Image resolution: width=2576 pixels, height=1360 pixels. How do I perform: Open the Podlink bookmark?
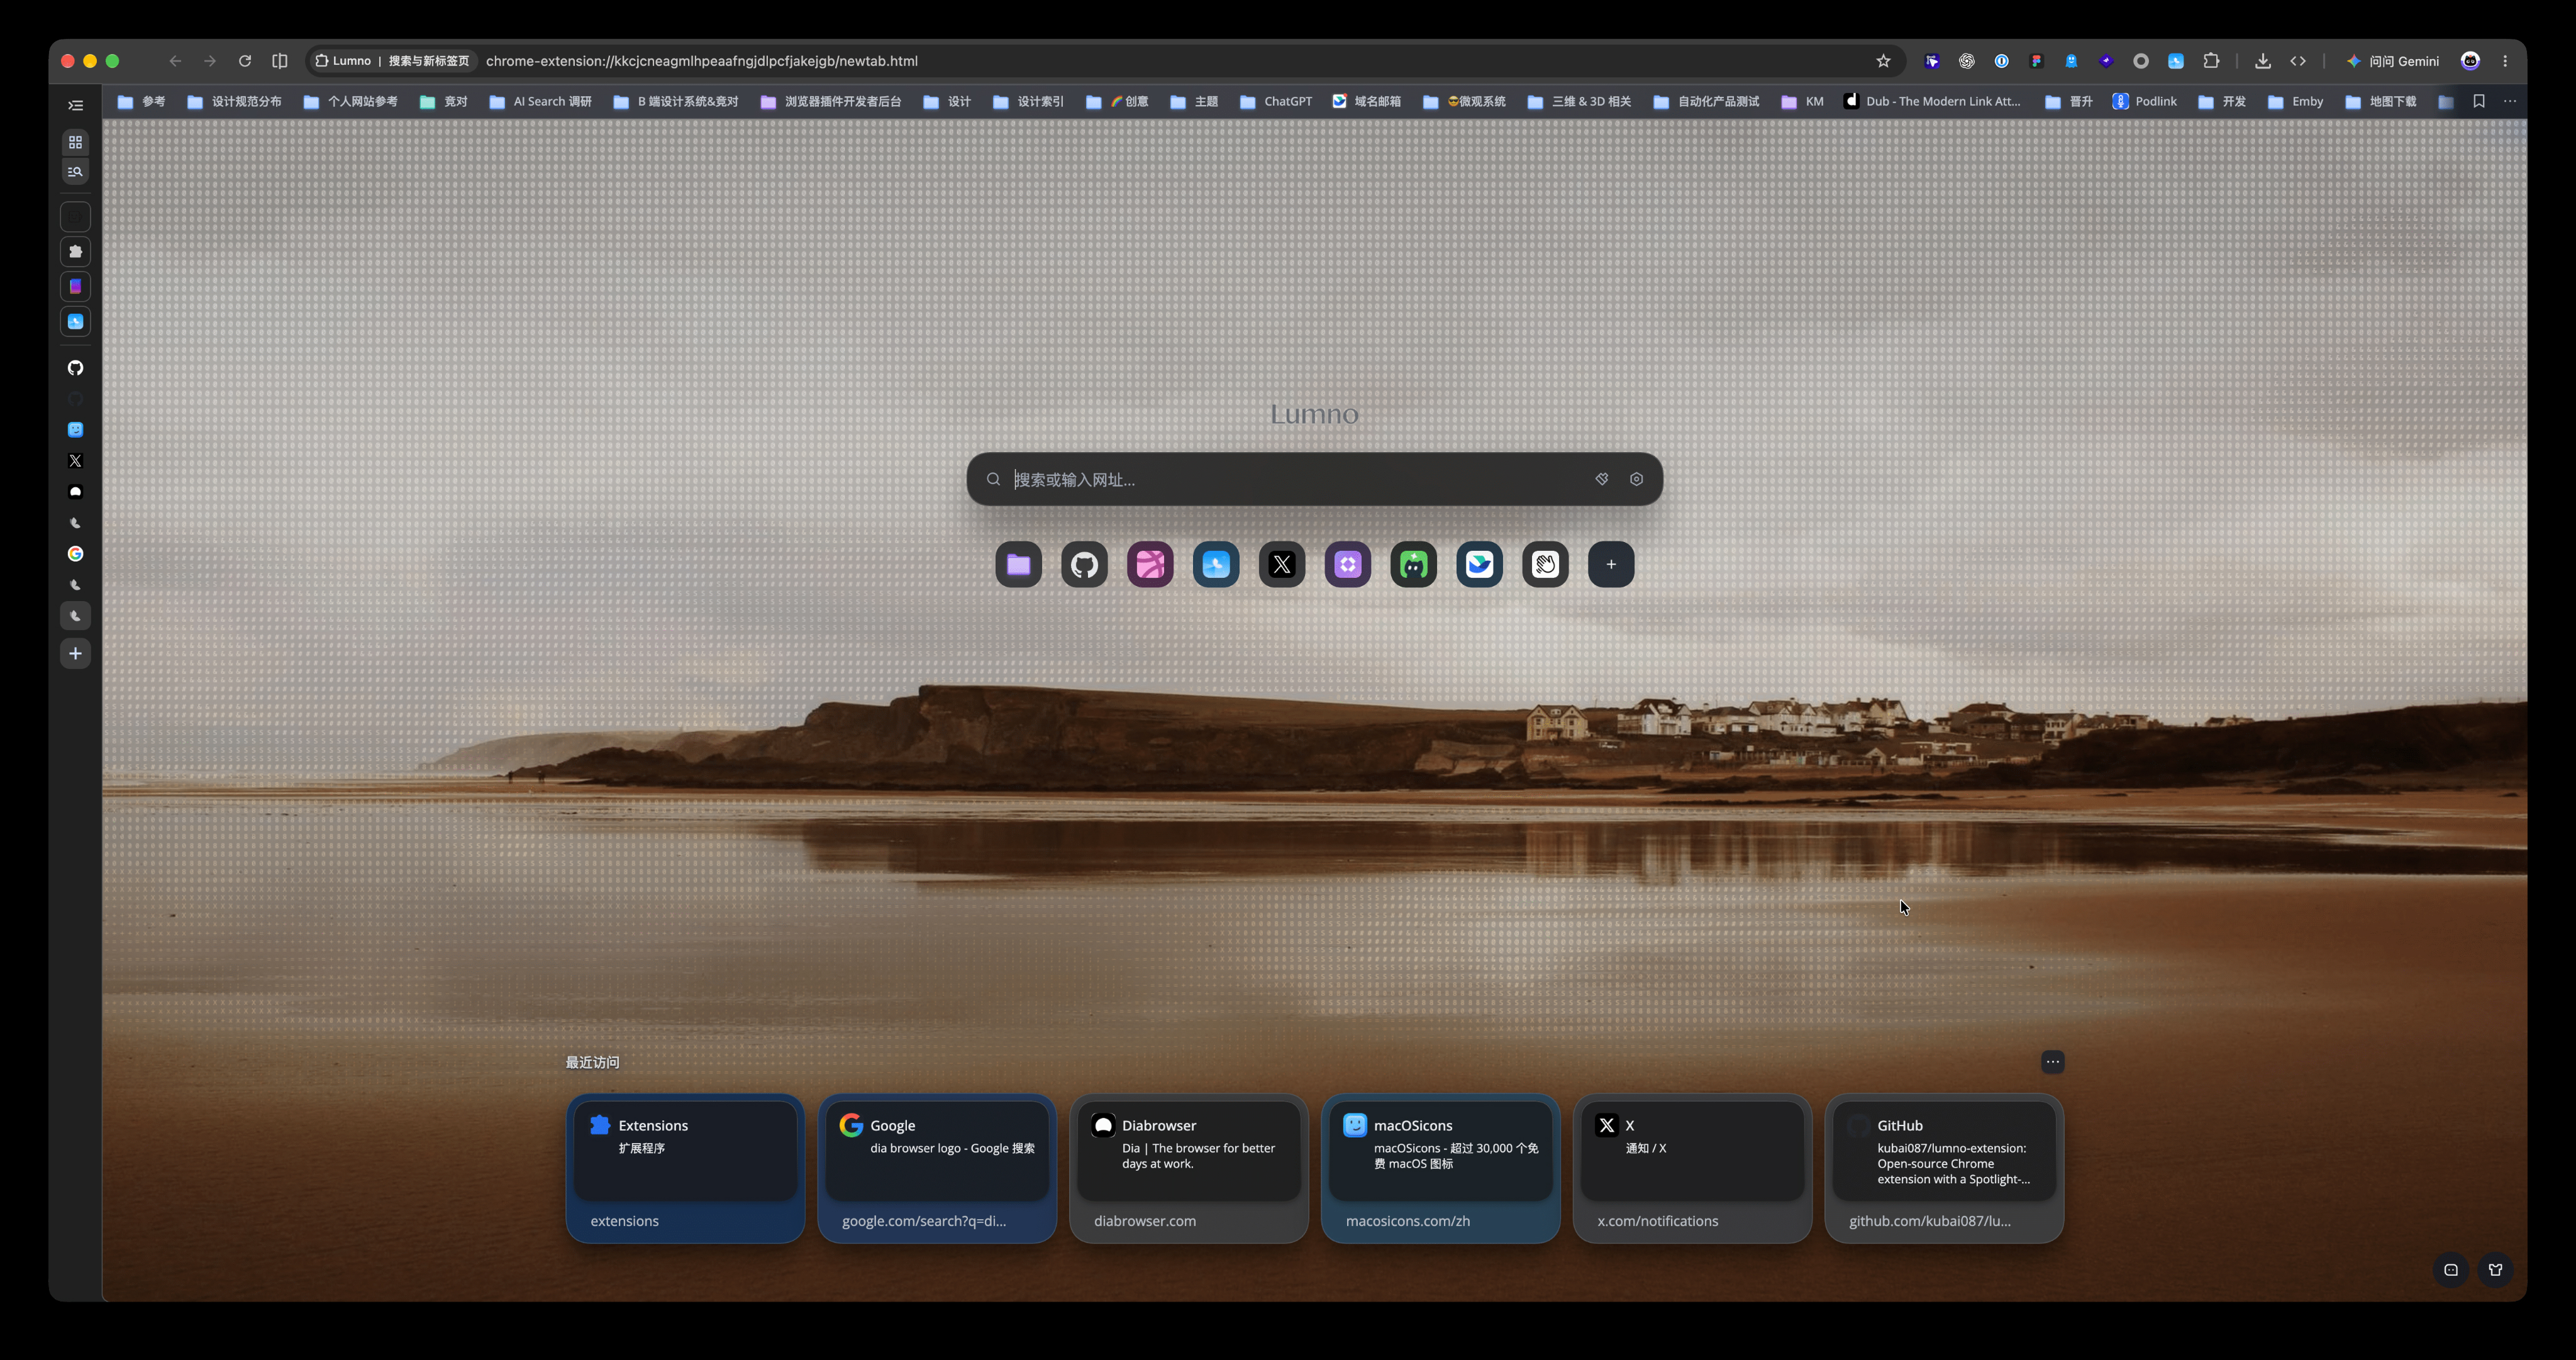click(2144, 101)
